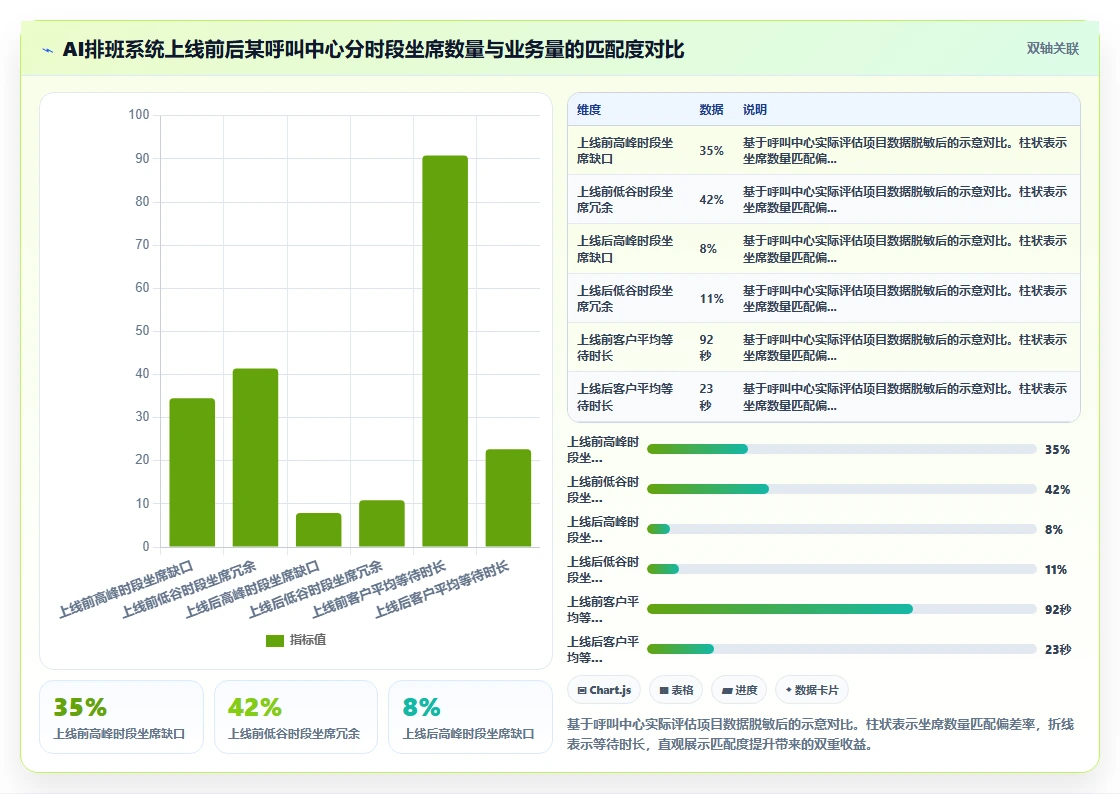Click the y-axis label 50
Screen dimensions: 1120x794
[x=142, y=331]
